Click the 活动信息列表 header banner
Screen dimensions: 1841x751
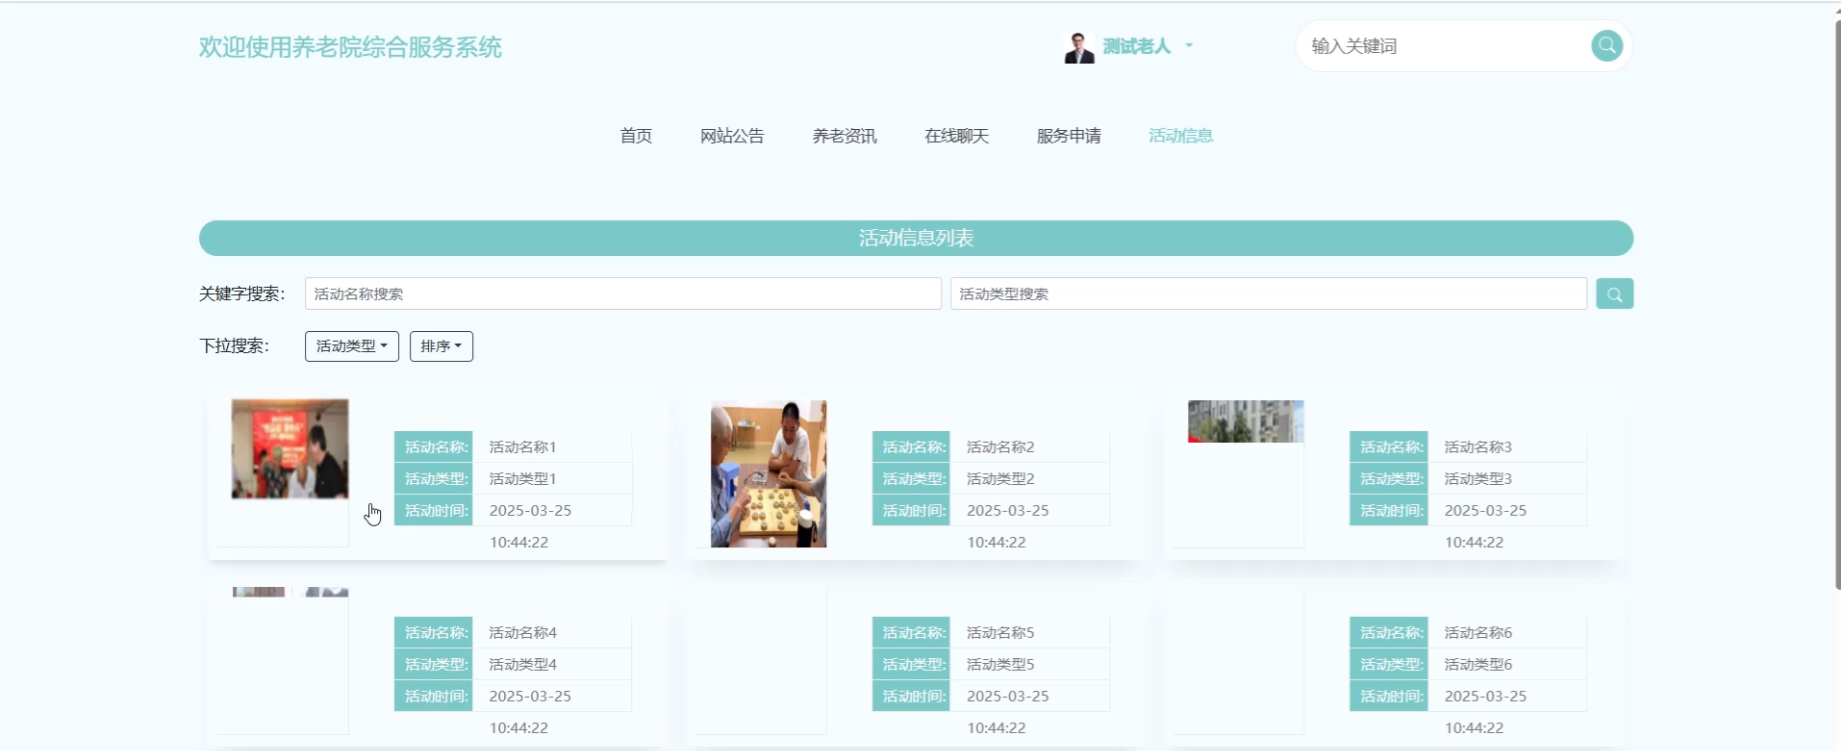pos(916,238)
